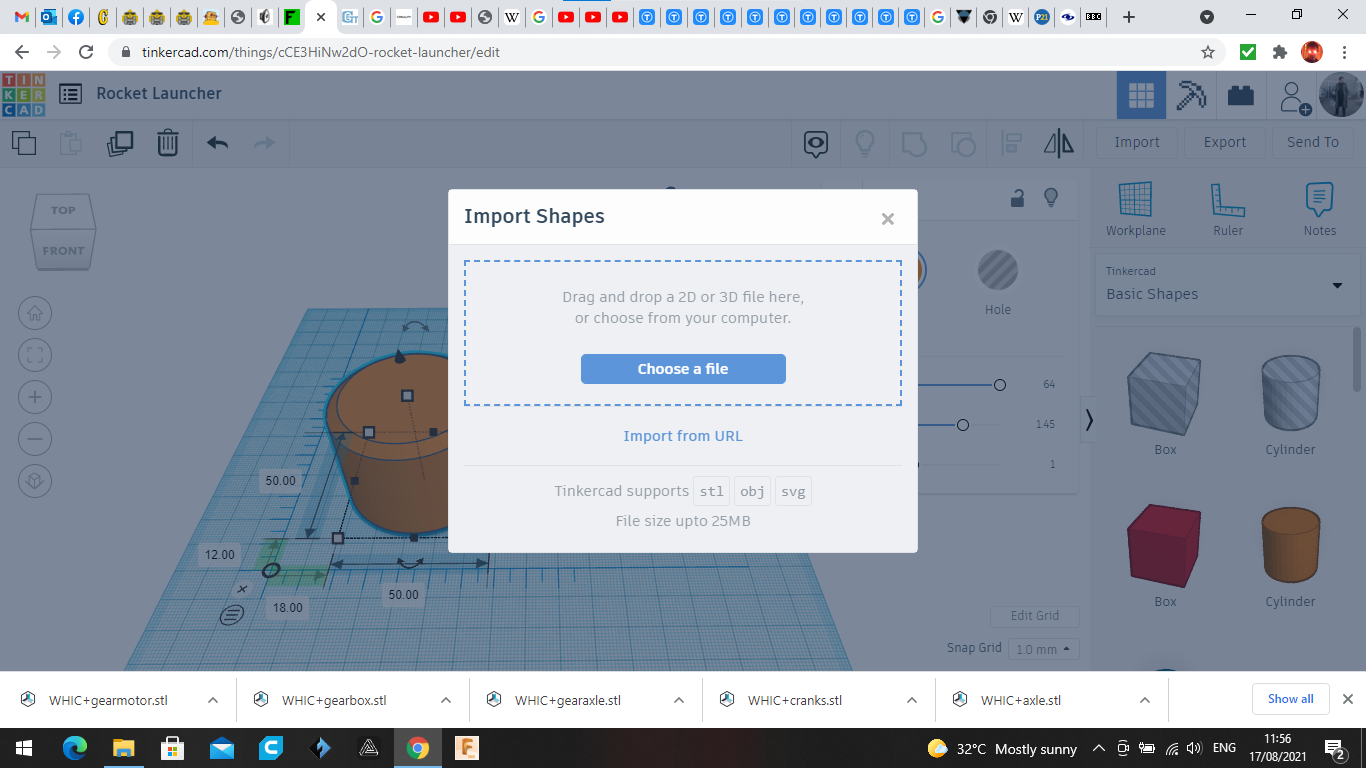1366x768 pixels.
Task: Toggle the inspector hide-shape light bulb
Action: [1051, 198]
